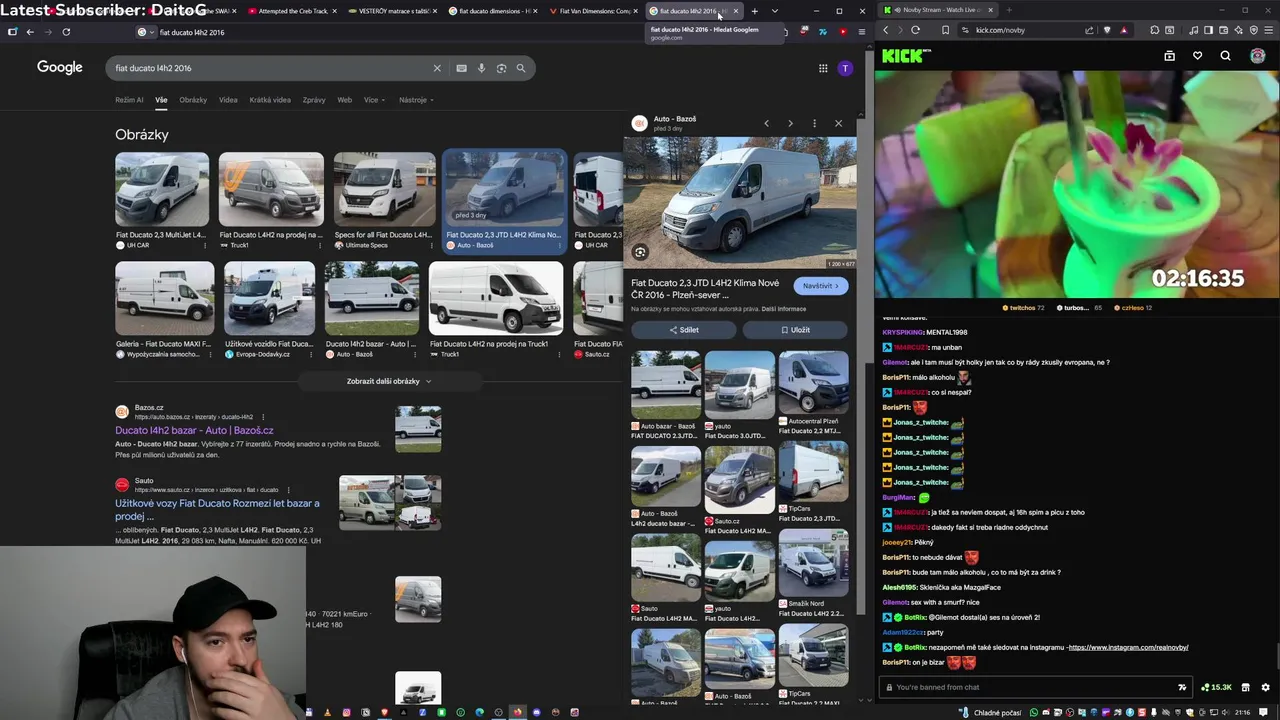Open the Google account avatar T
The width and height of the screenshot is (1280, 720).
point(845,68)
